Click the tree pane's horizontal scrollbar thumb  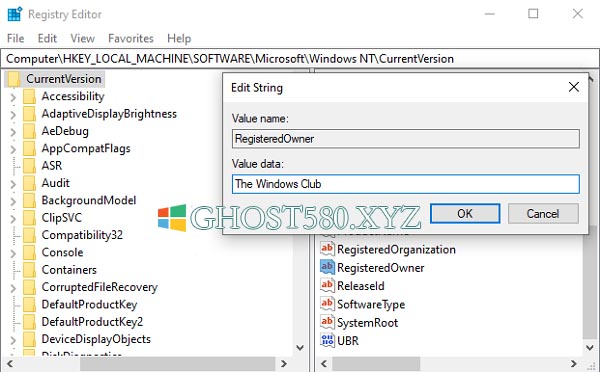[x=177, y=363]
